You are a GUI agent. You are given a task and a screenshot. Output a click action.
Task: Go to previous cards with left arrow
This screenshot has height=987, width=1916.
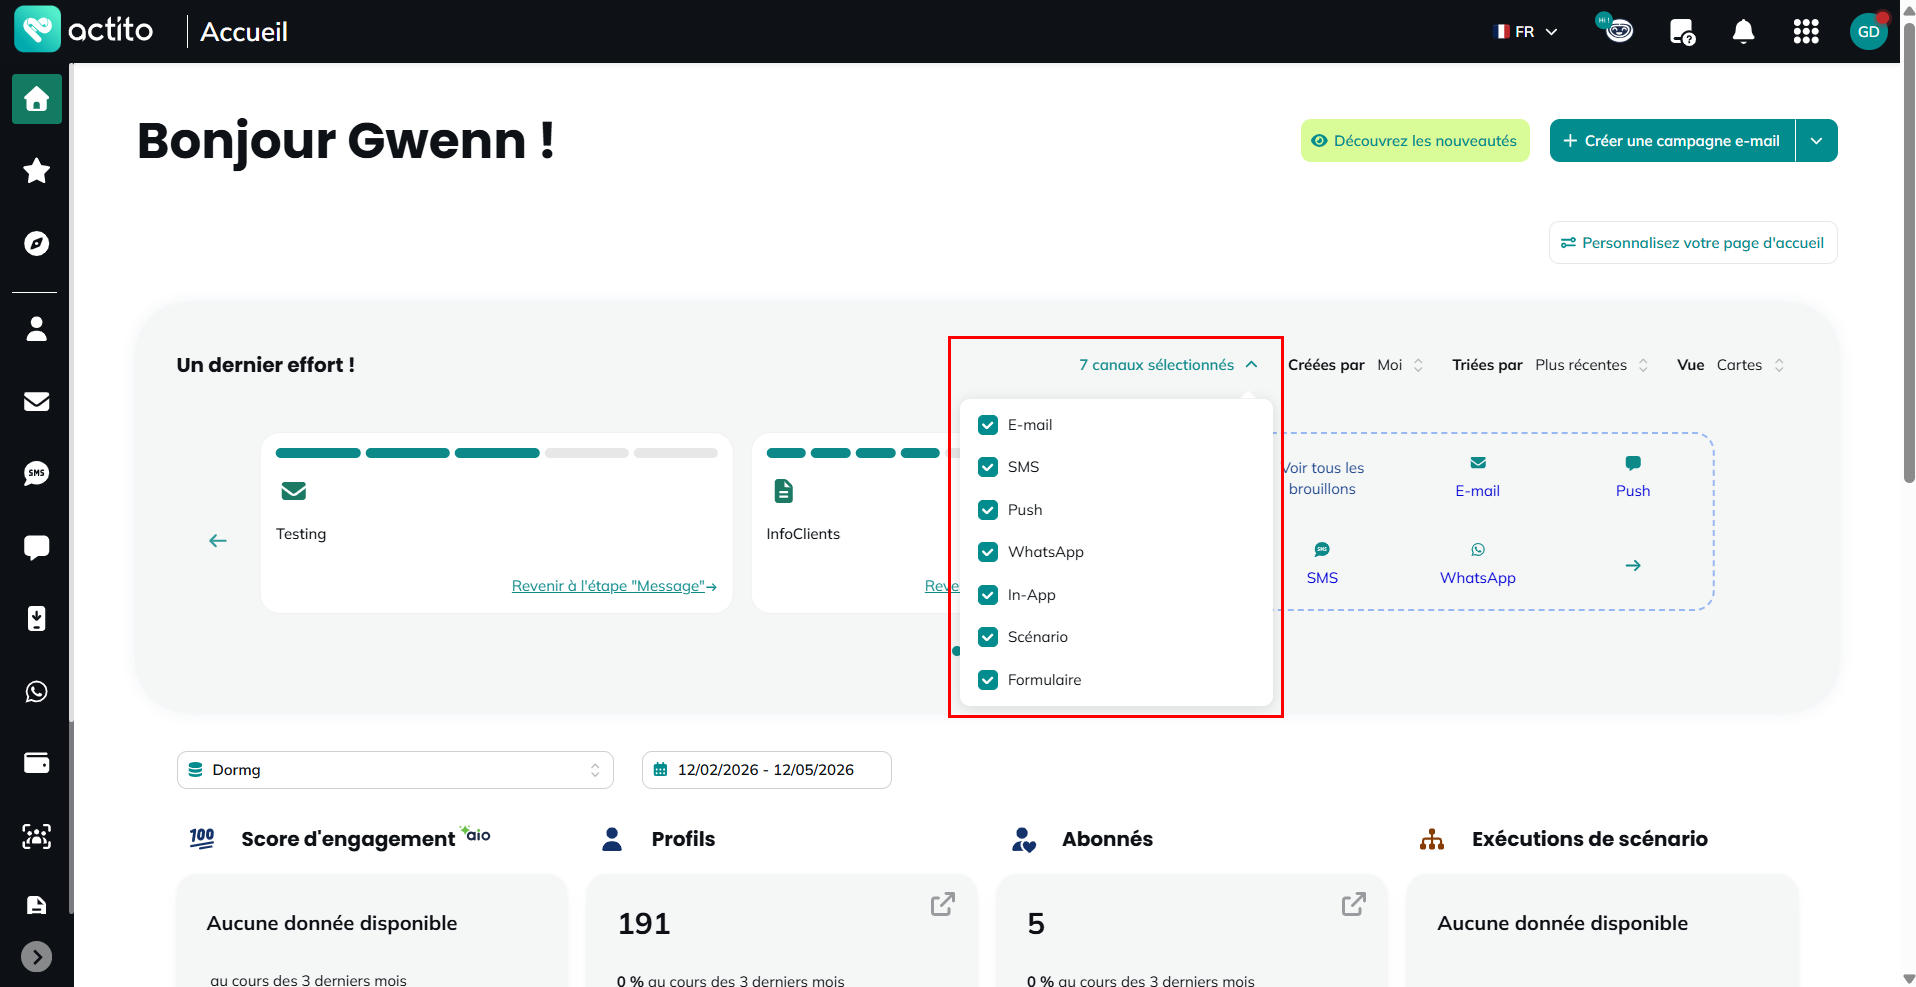(x=218, y=541)
